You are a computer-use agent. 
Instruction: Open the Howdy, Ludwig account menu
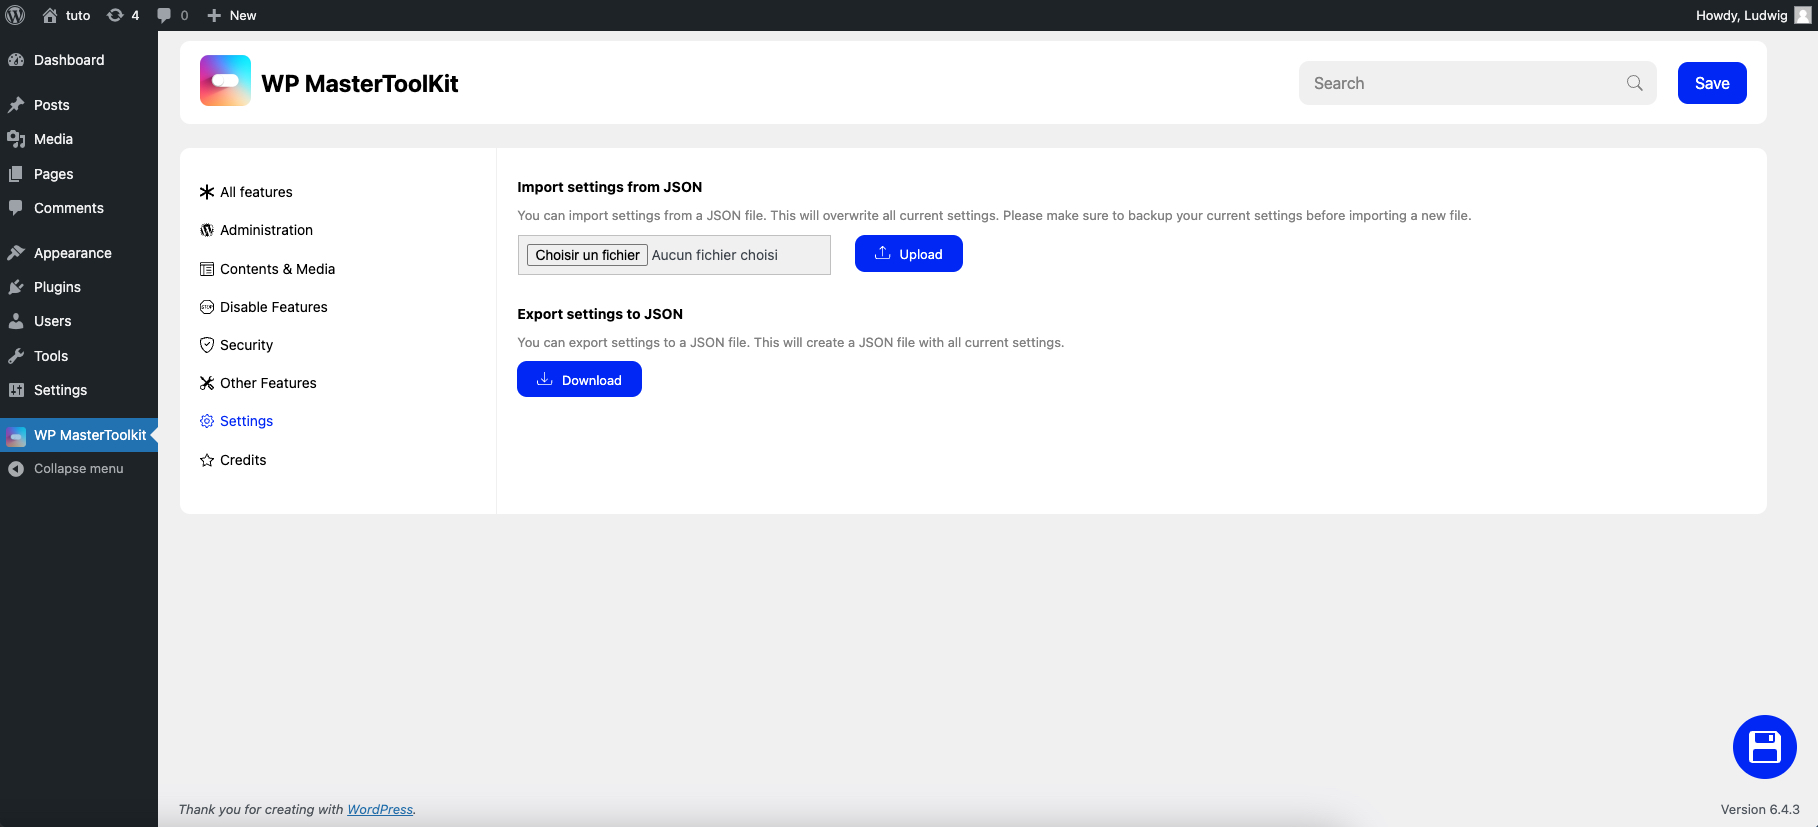tap(1753, 15)
